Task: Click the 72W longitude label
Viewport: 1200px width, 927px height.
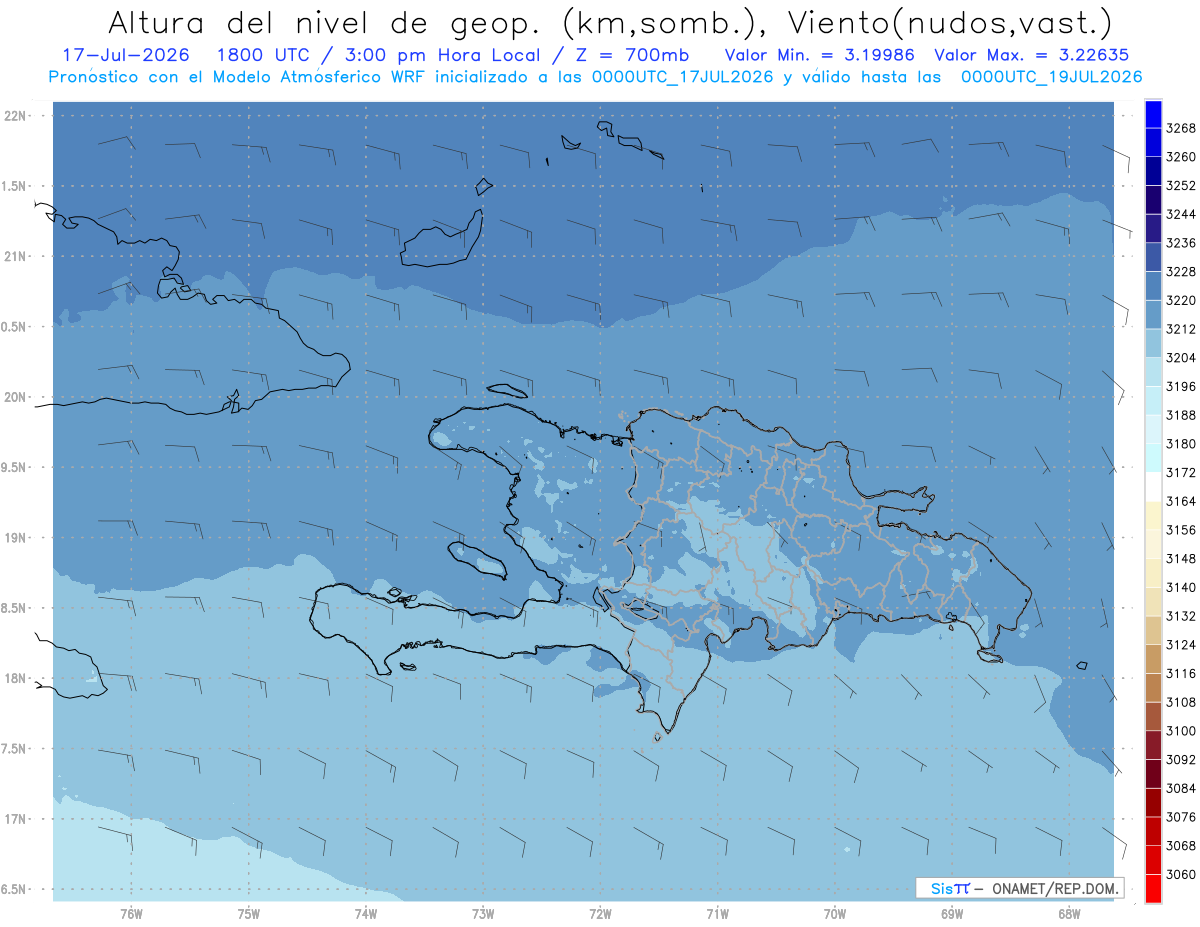Action: tap(600, 913)
